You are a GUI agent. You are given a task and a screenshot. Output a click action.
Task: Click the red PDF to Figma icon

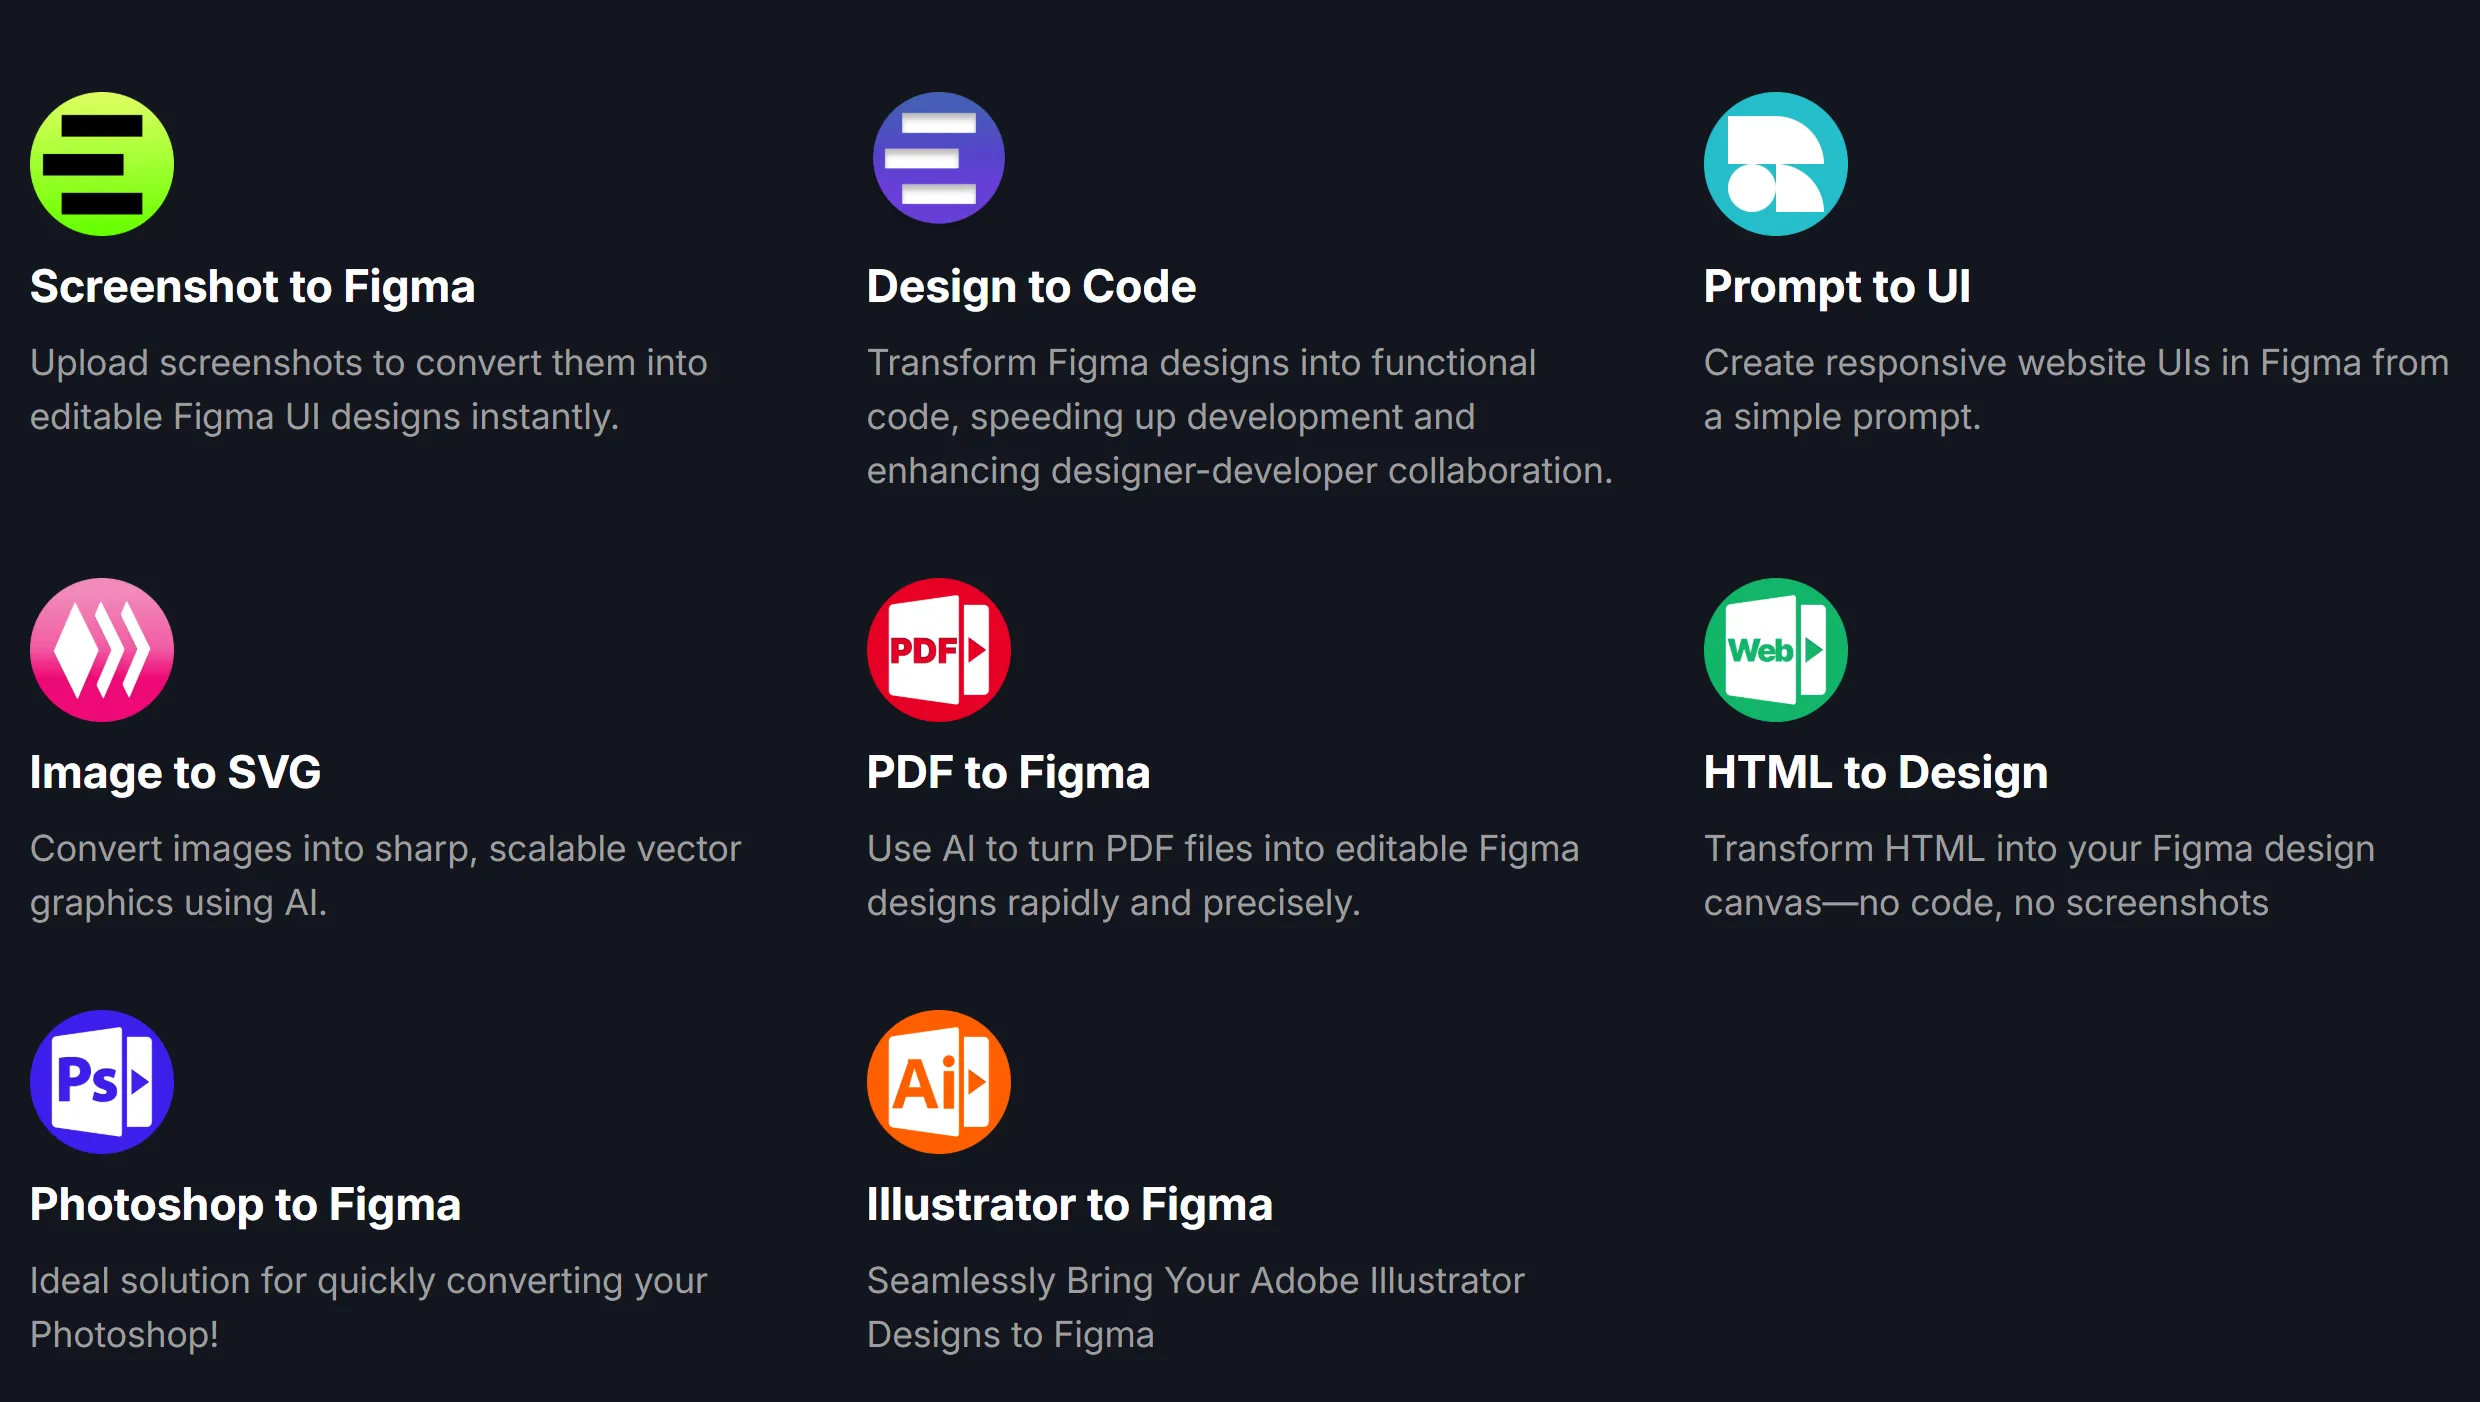pos(938,650)
